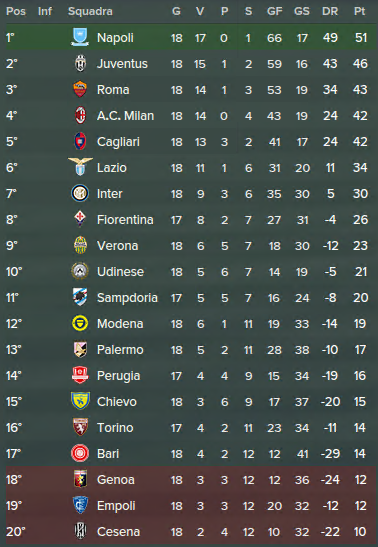
Task: Click the Fiorentina crest icon
Action: [80, 219]
